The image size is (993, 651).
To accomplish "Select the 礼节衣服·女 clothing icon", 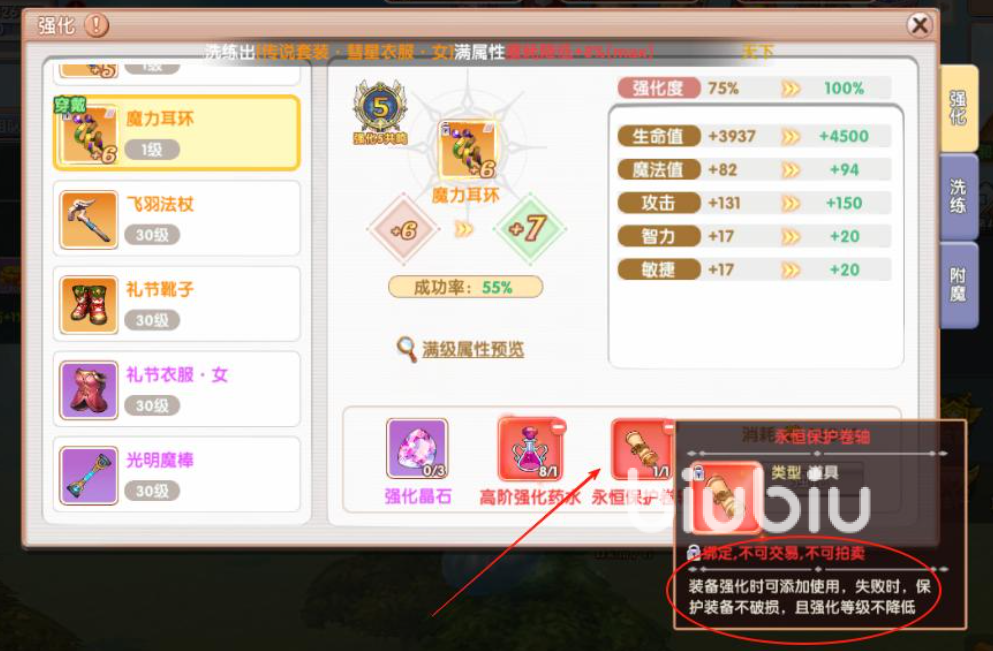I will pyautogui.click(x=89, y=390).
